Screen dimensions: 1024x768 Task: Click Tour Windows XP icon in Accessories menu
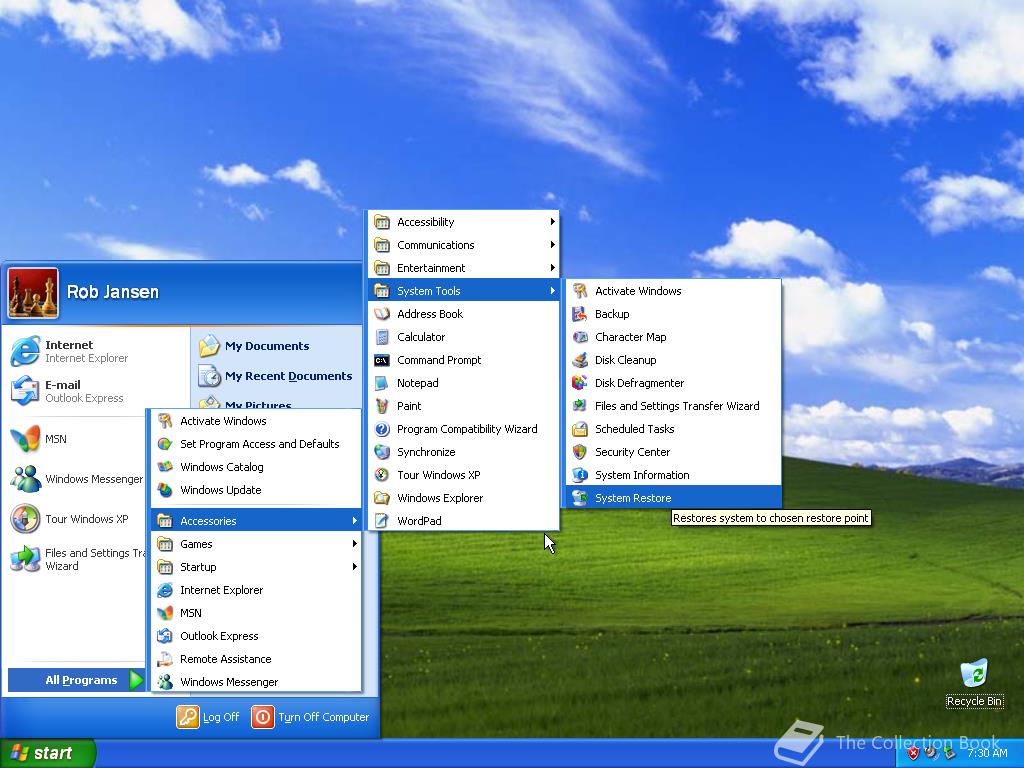tap(382, 475)
